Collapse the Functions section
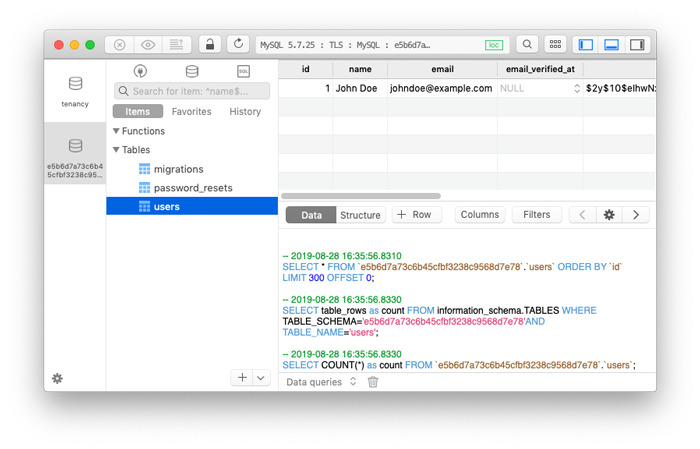The width and height of the screenshot is (700, 449). point(116,131)
